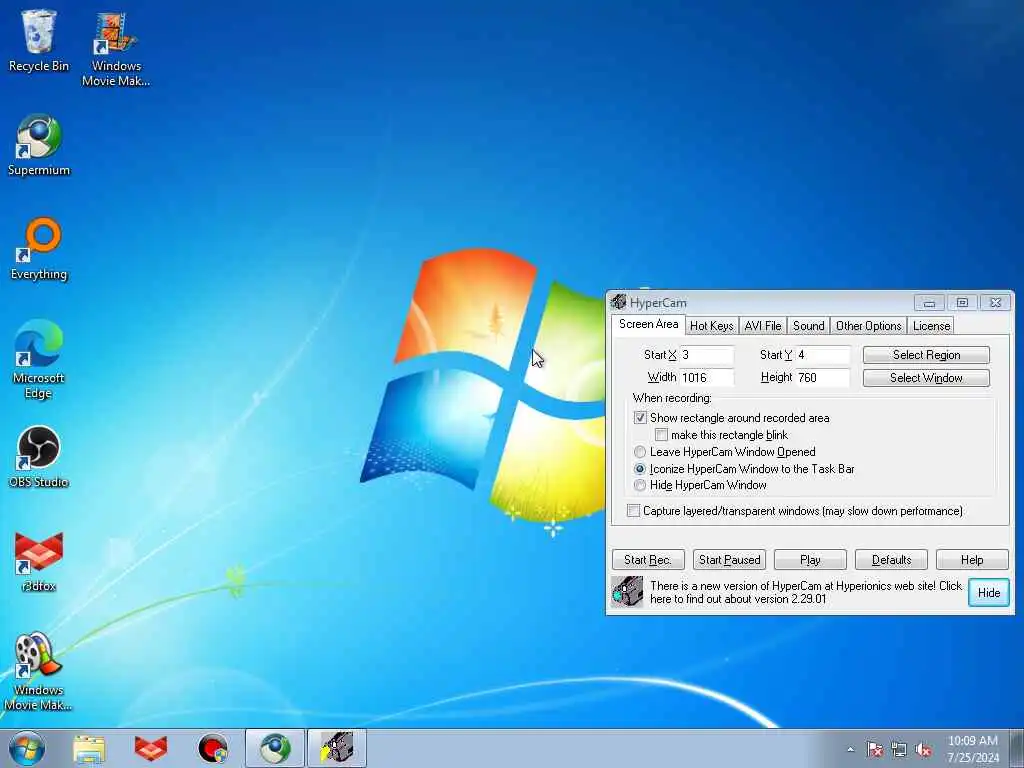Select Hide HyperCam Window option
Viewport: 1024px width, 768px height.
point(640,485)
